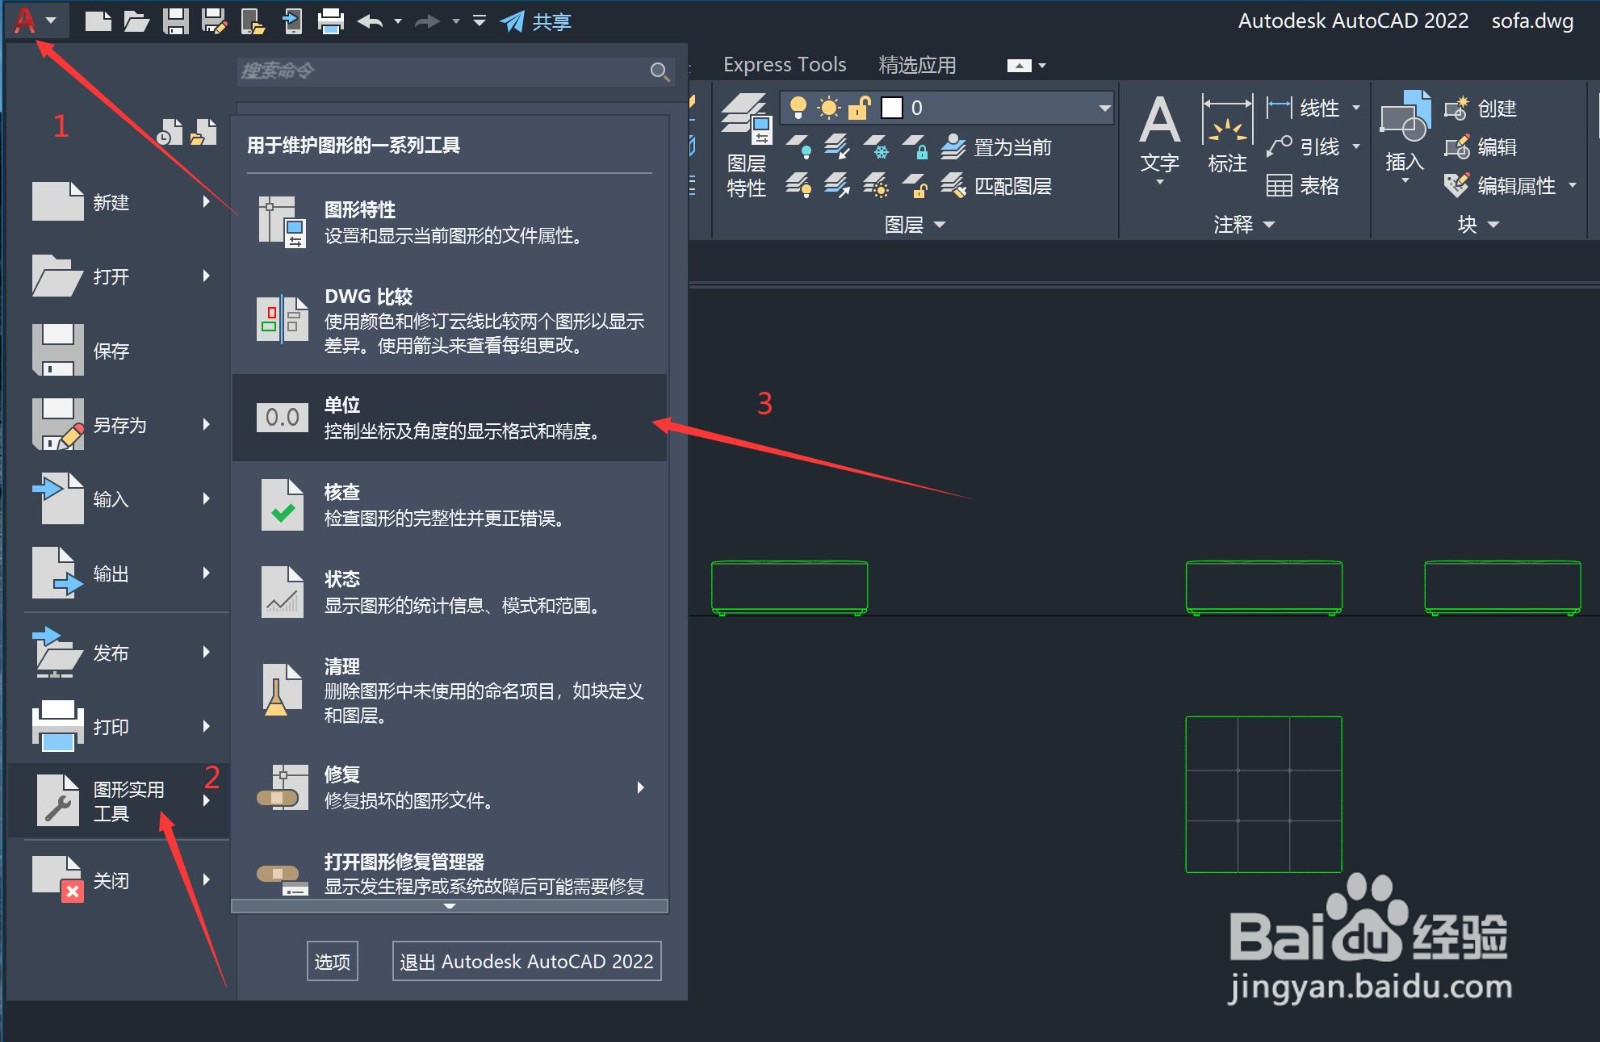Select 关闭 in application menu
Screen dimensions: 1600x1042
click(121, 880)
